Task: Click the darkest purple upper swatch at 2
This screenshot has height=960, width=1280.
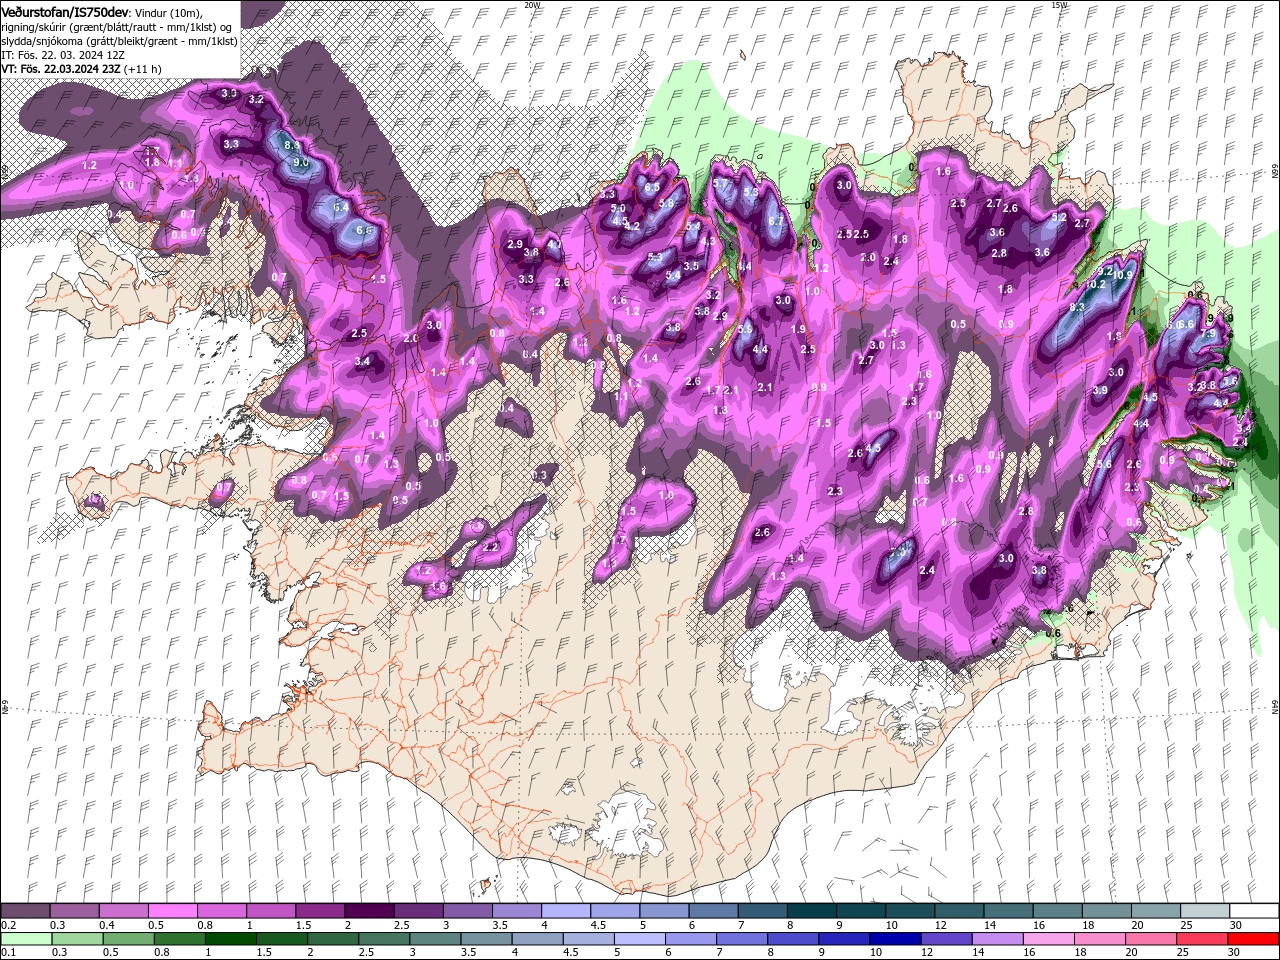Action: coord(369,911)
